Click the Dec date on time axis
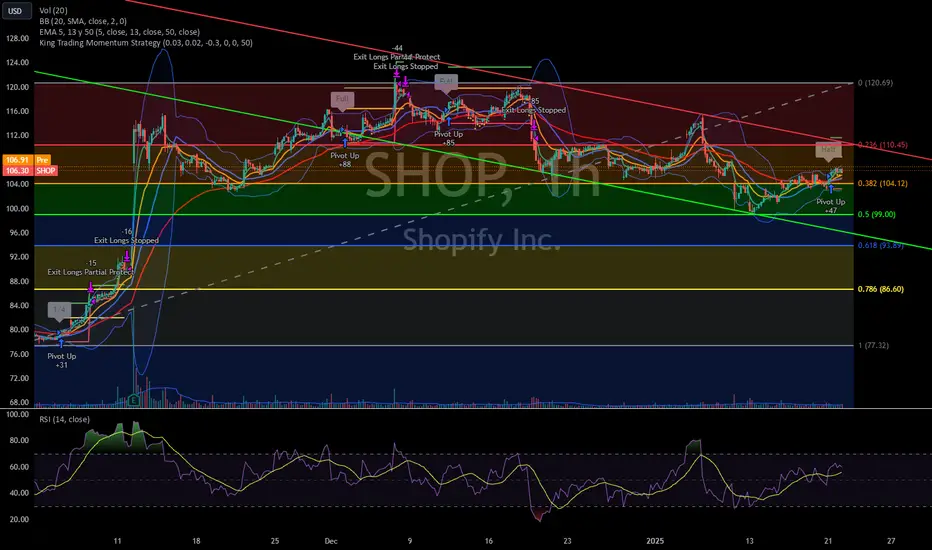This screenshot has width=932, height=550. coord(331,541)
